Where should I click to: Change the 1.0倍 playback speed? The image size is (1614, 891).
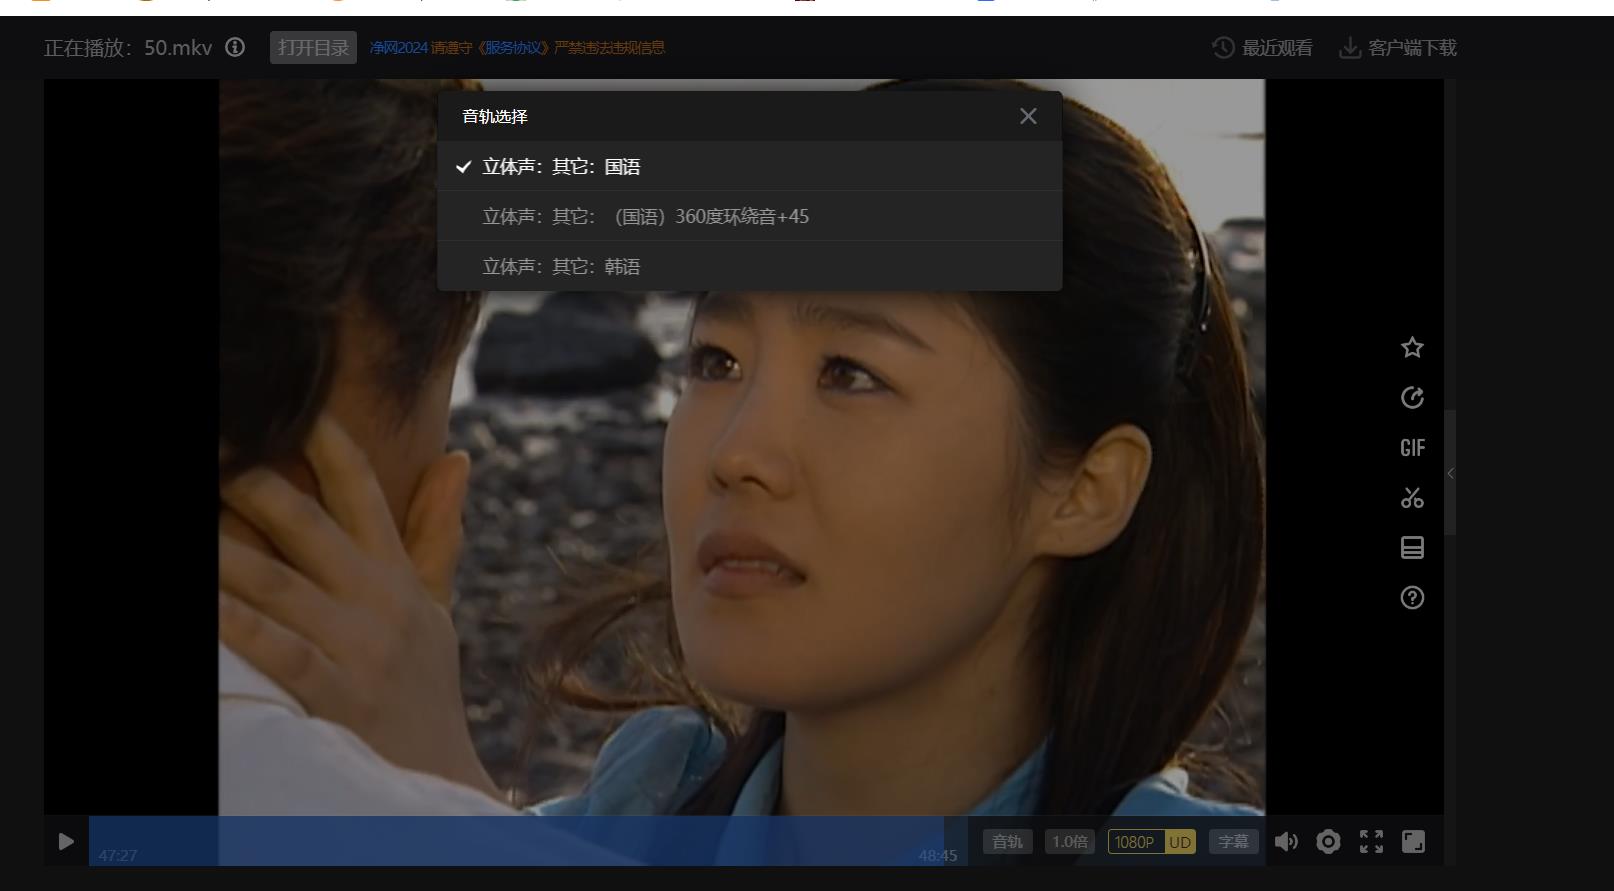1069,842
